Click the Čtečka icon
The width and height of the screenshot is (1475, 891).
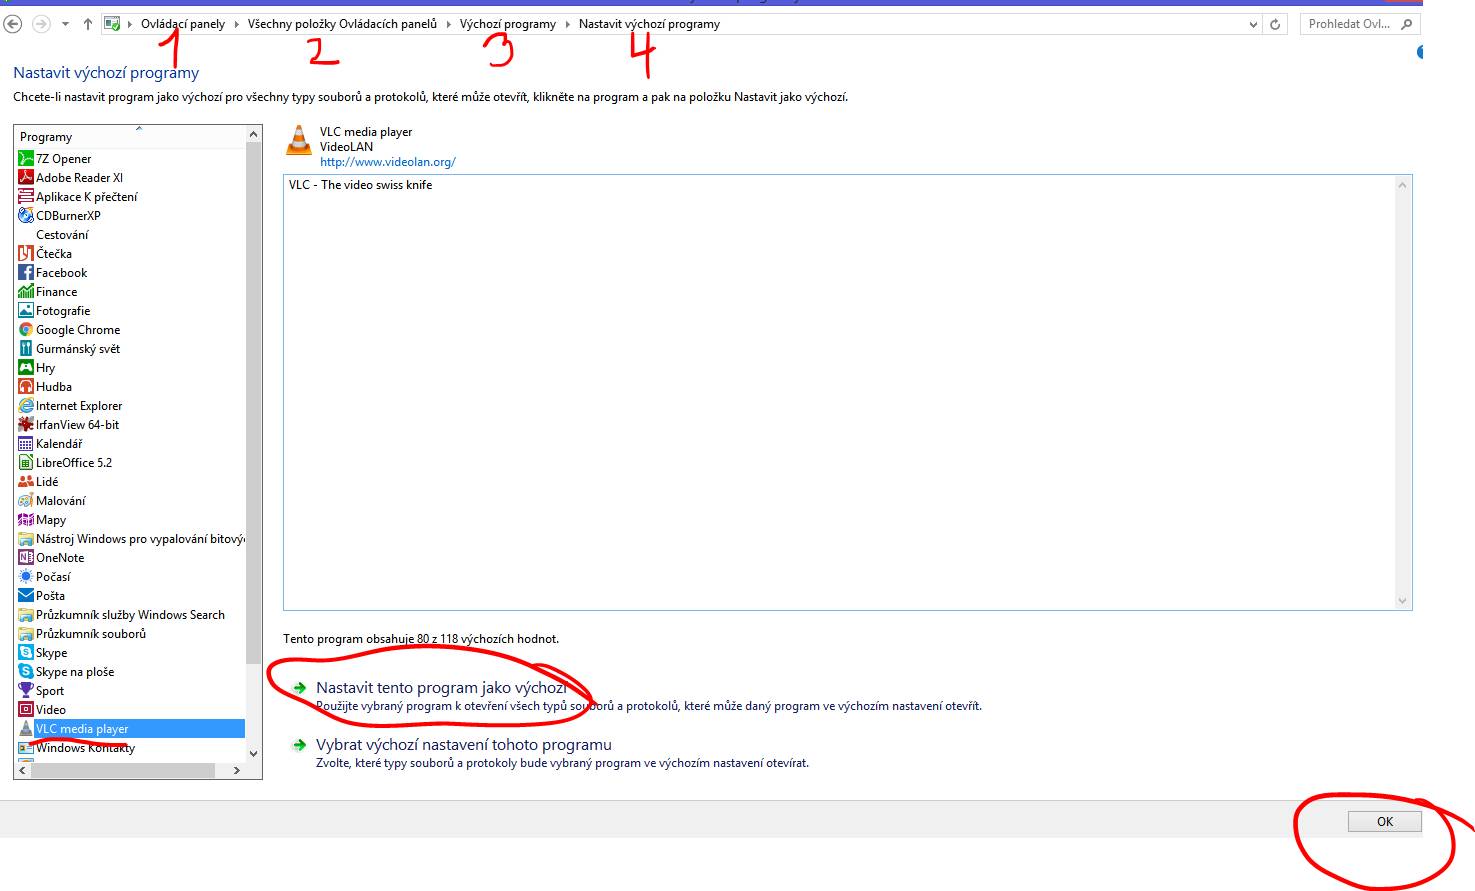(x=26, y=253)
